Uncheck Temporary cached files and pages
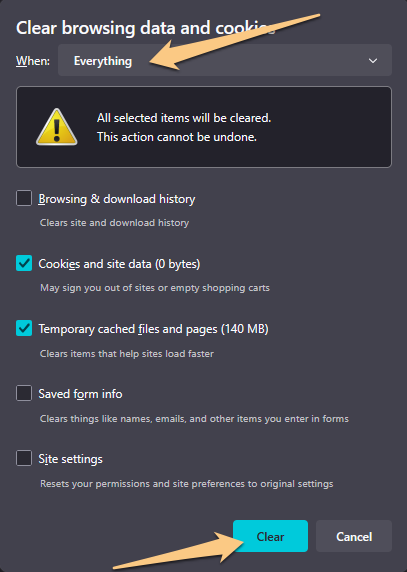 point(24,328)
